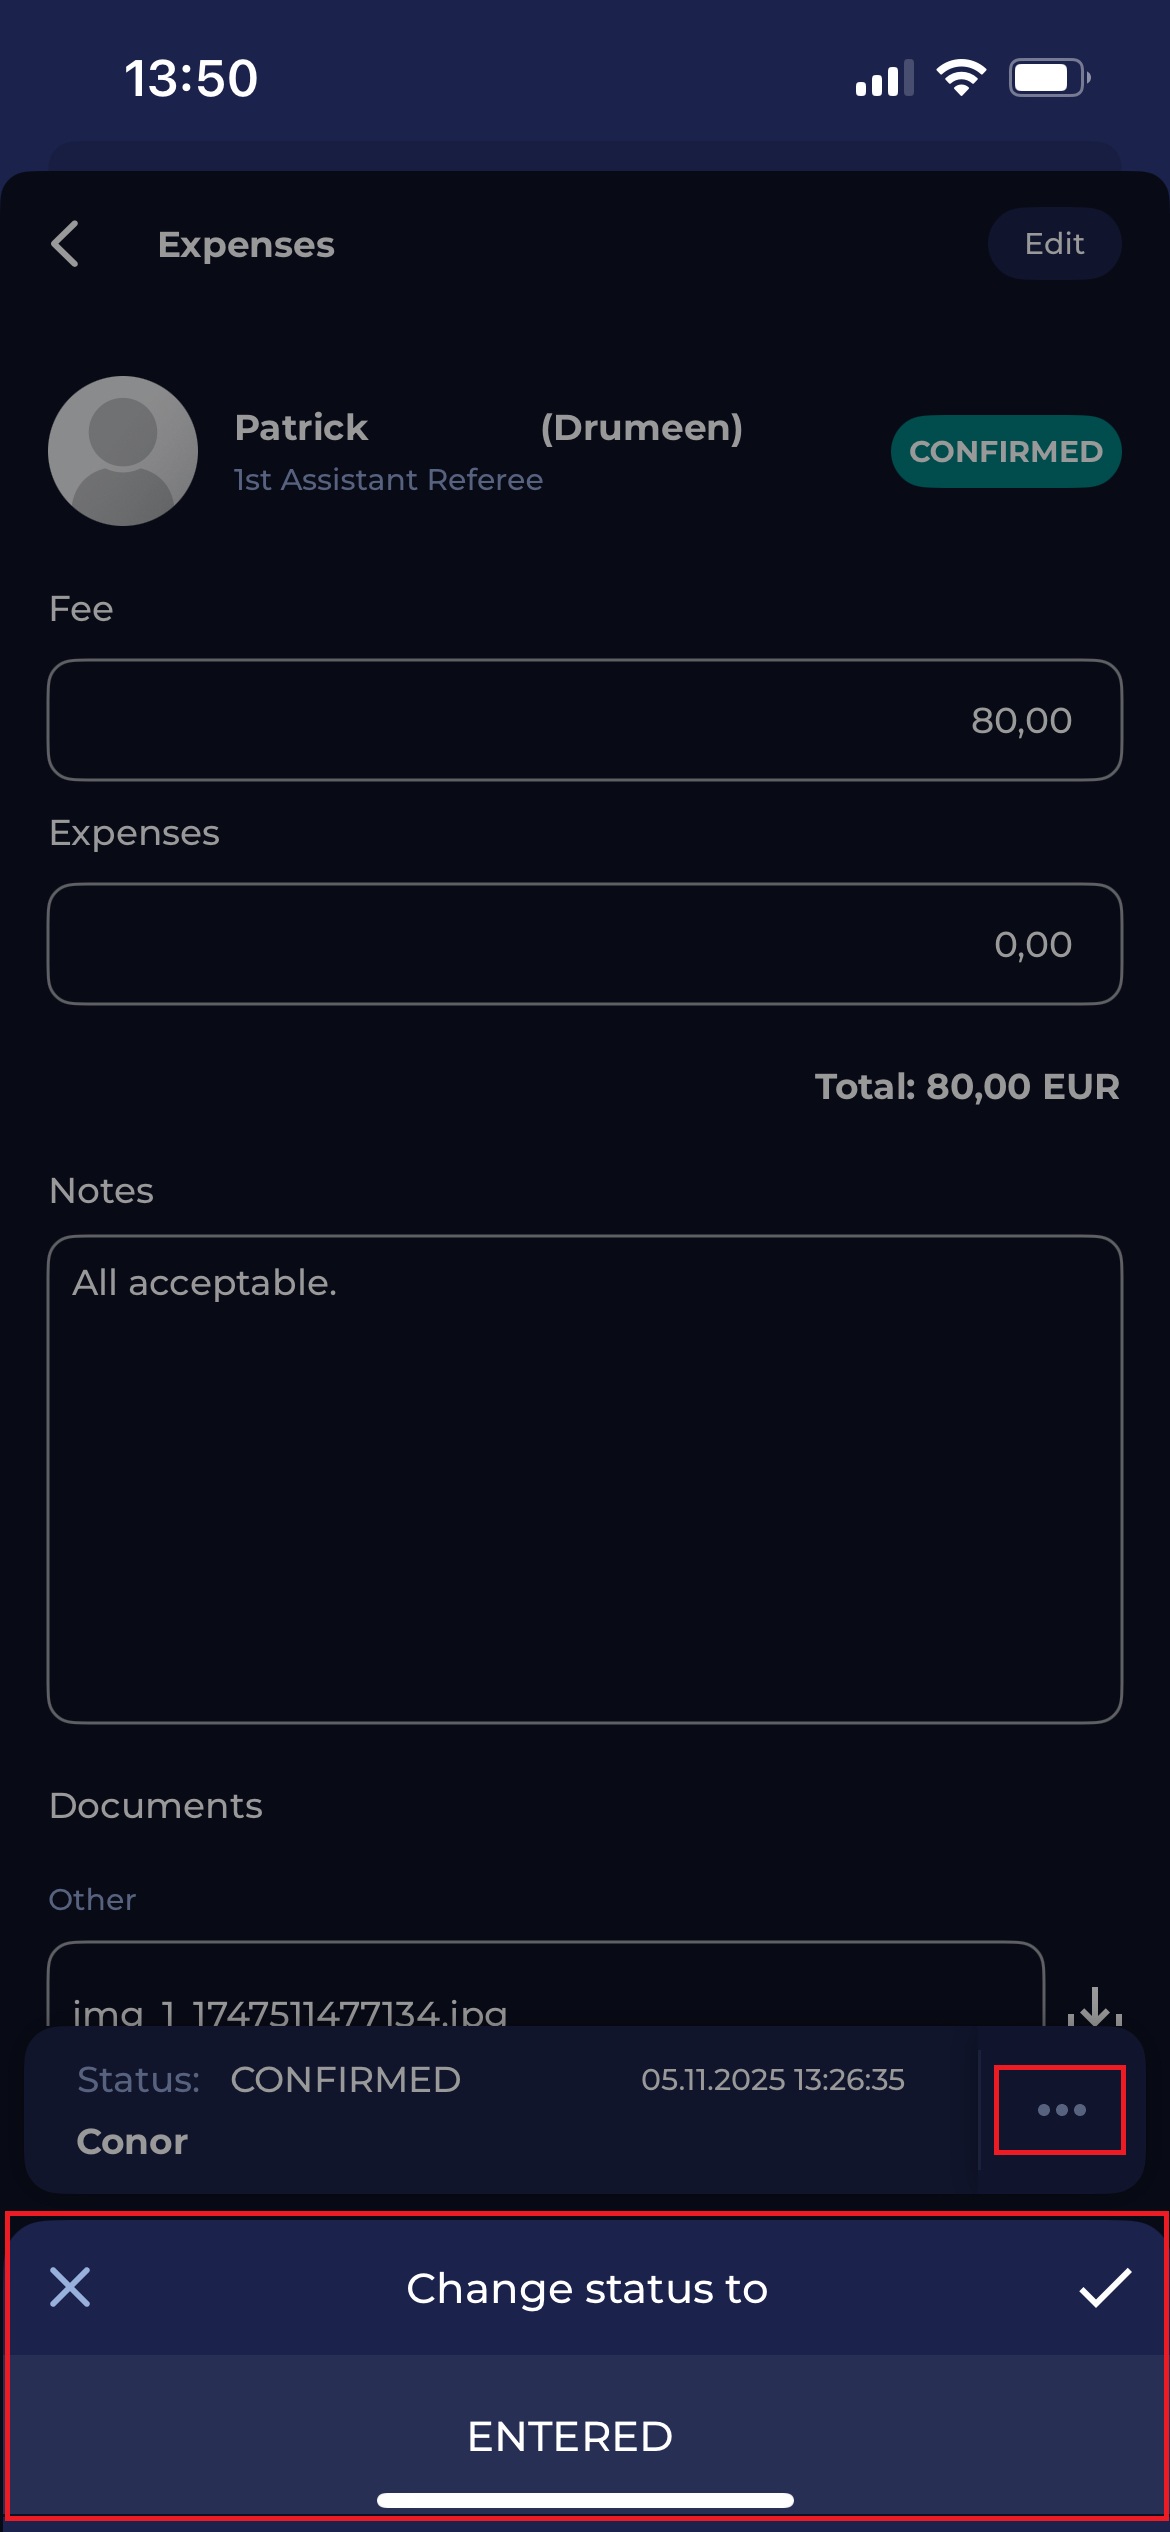
Task: Tap the Change status to header
Action: click(586, 2288)
